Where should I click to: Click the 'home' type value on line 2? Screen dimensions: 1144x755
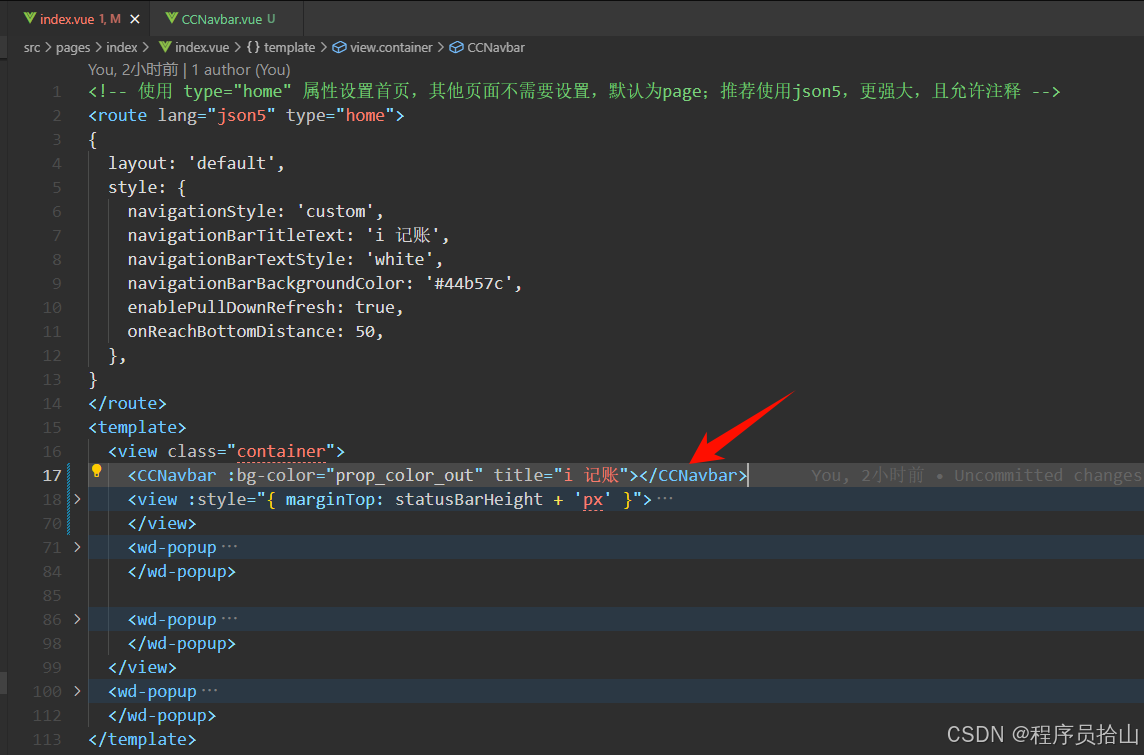point(365,115)
